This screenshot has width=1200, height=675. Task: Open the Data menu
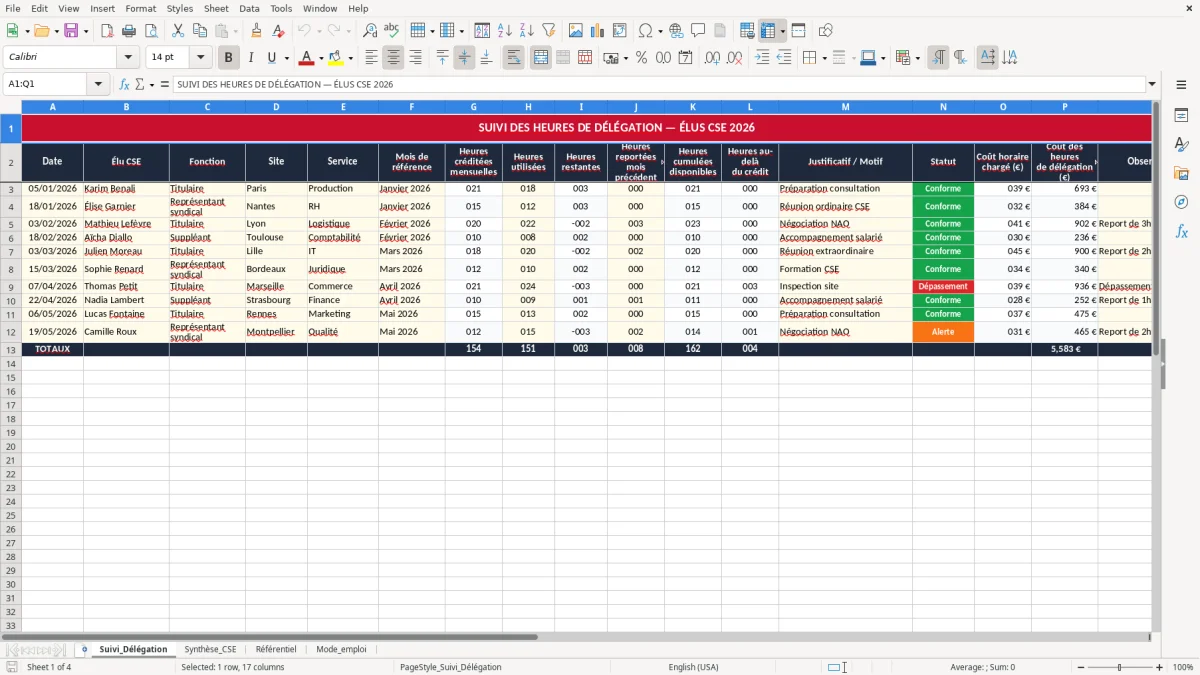249,8
